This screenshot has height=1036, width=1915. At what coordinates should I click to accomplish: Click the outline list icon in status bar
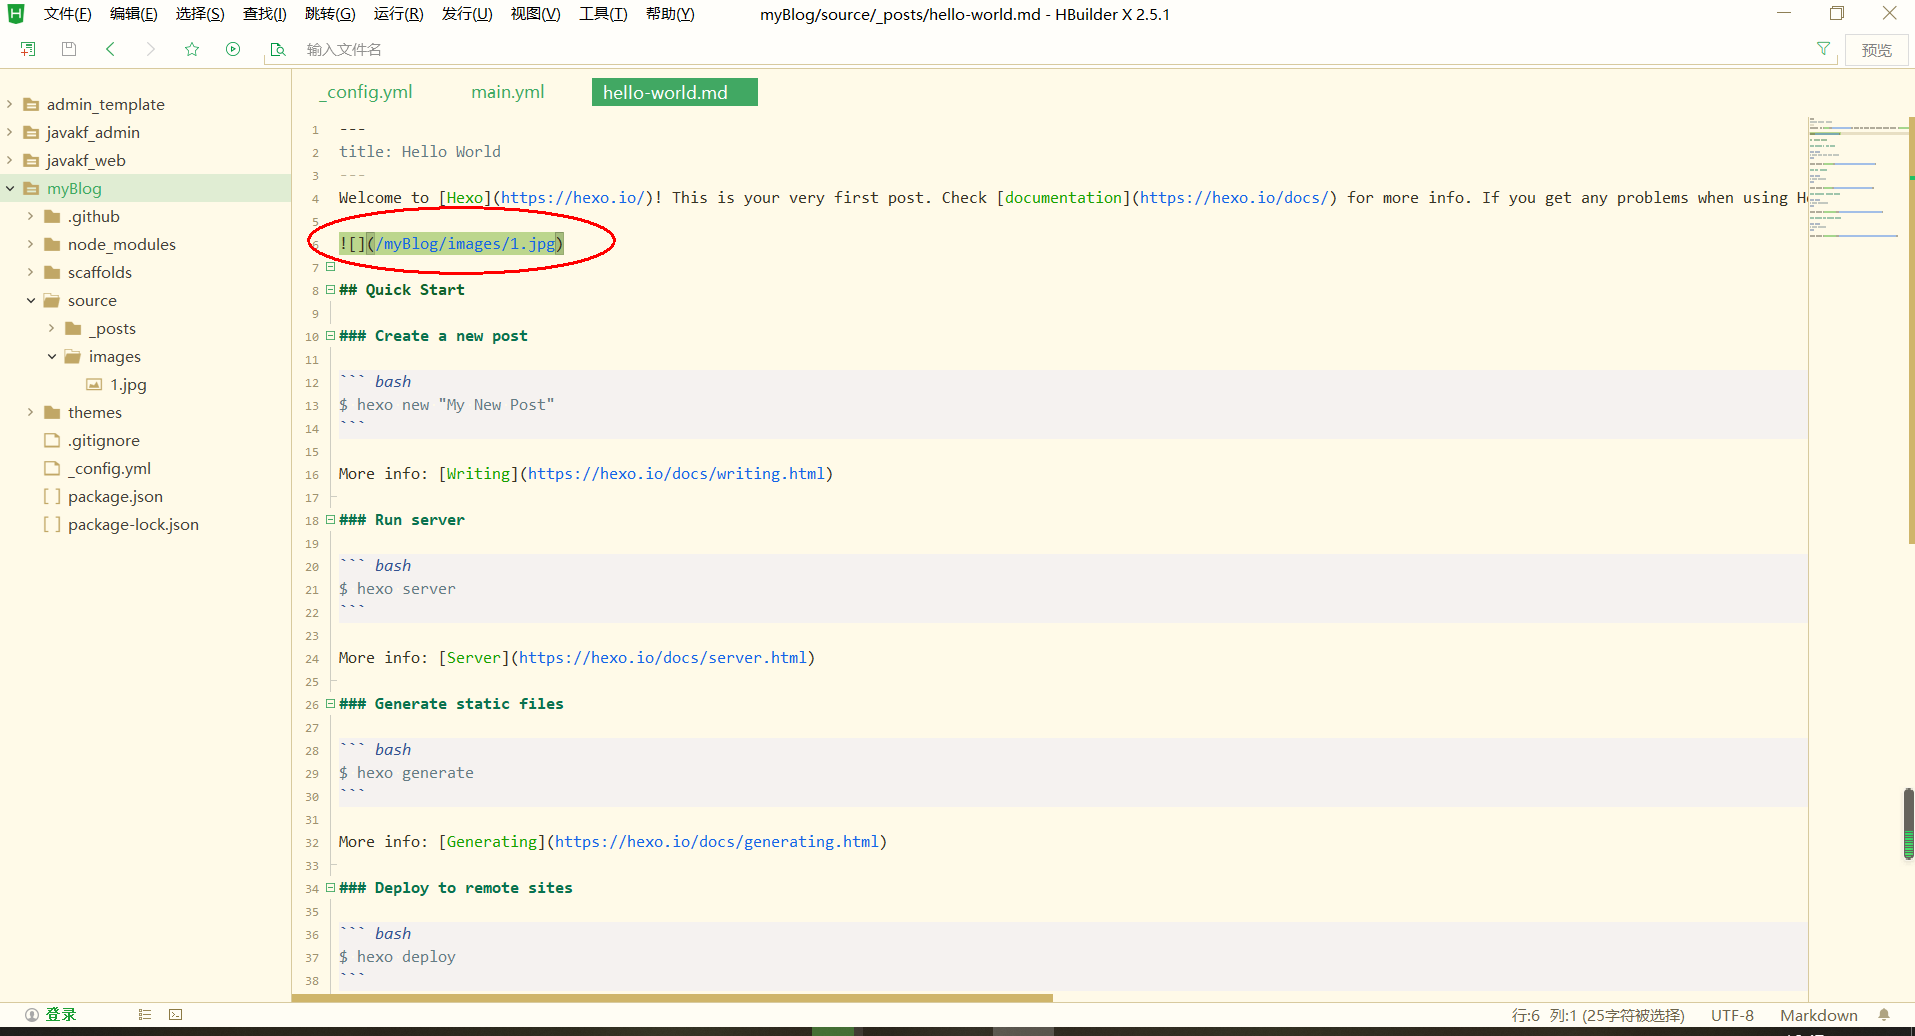pos(145,1015)
